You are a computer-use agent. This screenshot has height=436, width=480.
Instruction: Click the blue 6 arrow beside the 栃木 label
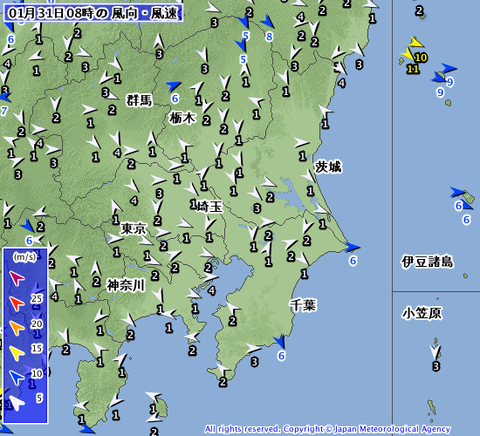[173, 86]
